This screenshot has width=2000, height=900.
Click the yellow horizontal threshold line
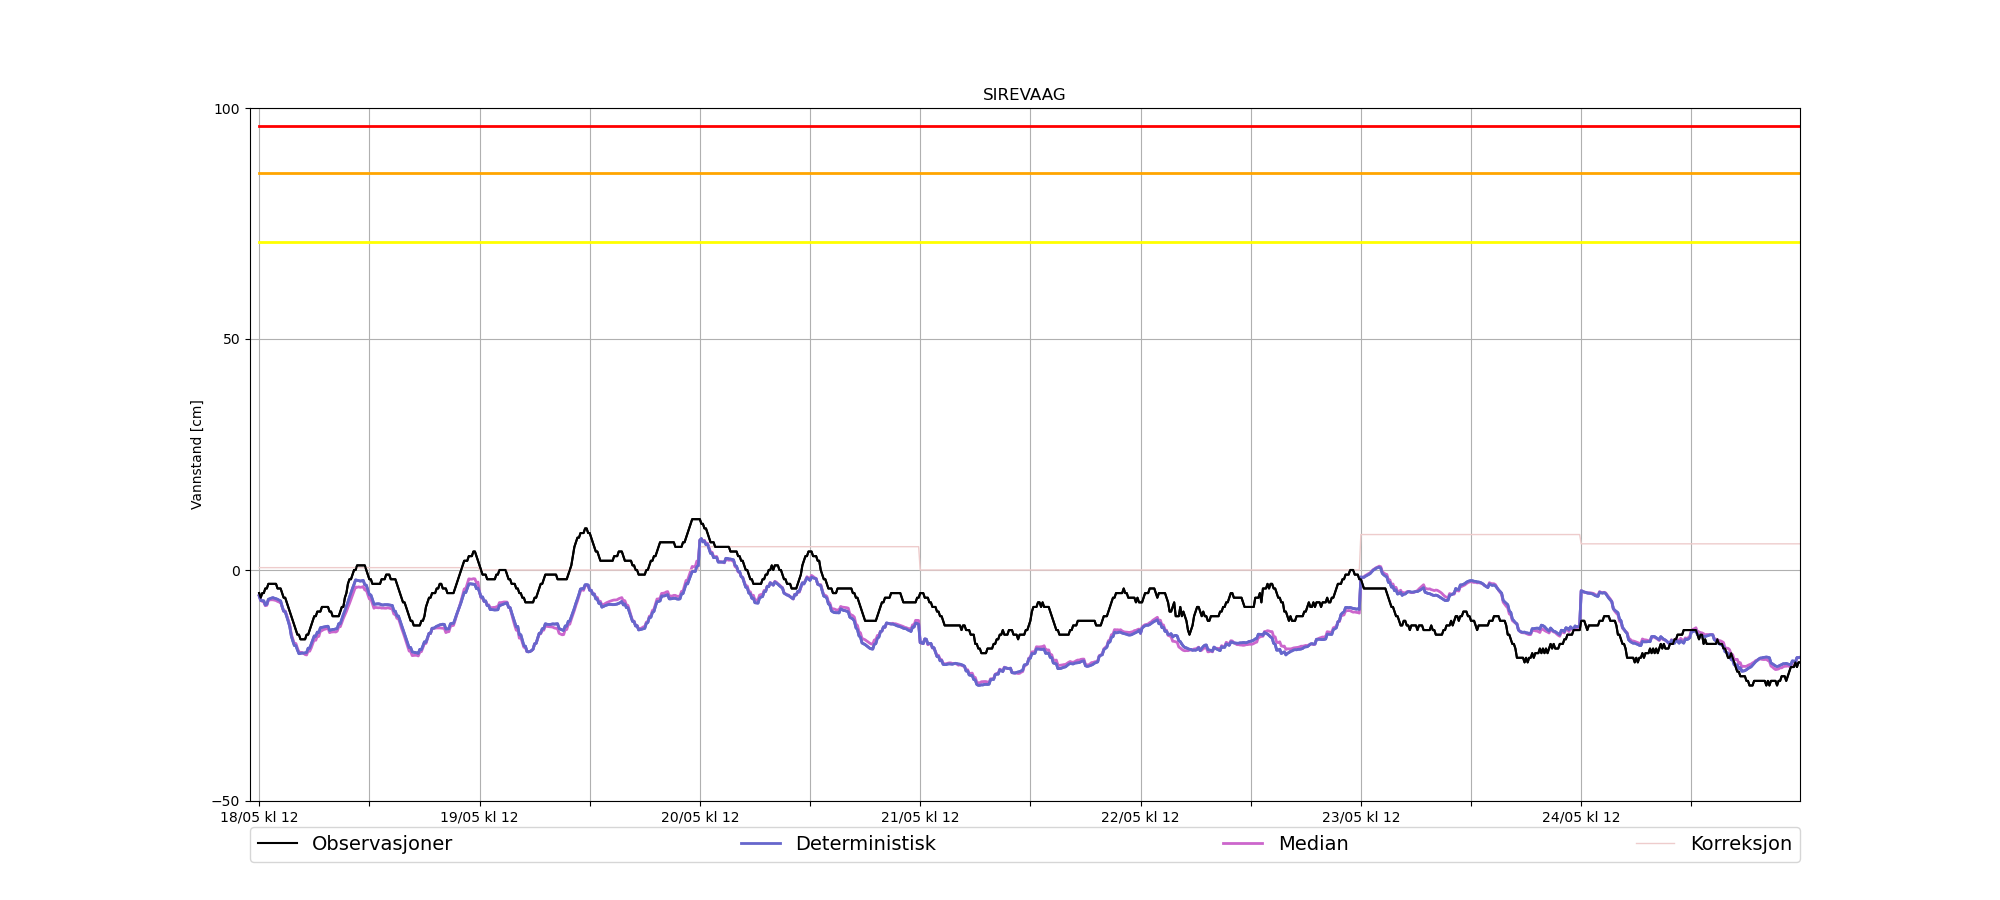tap(1029, 243)
